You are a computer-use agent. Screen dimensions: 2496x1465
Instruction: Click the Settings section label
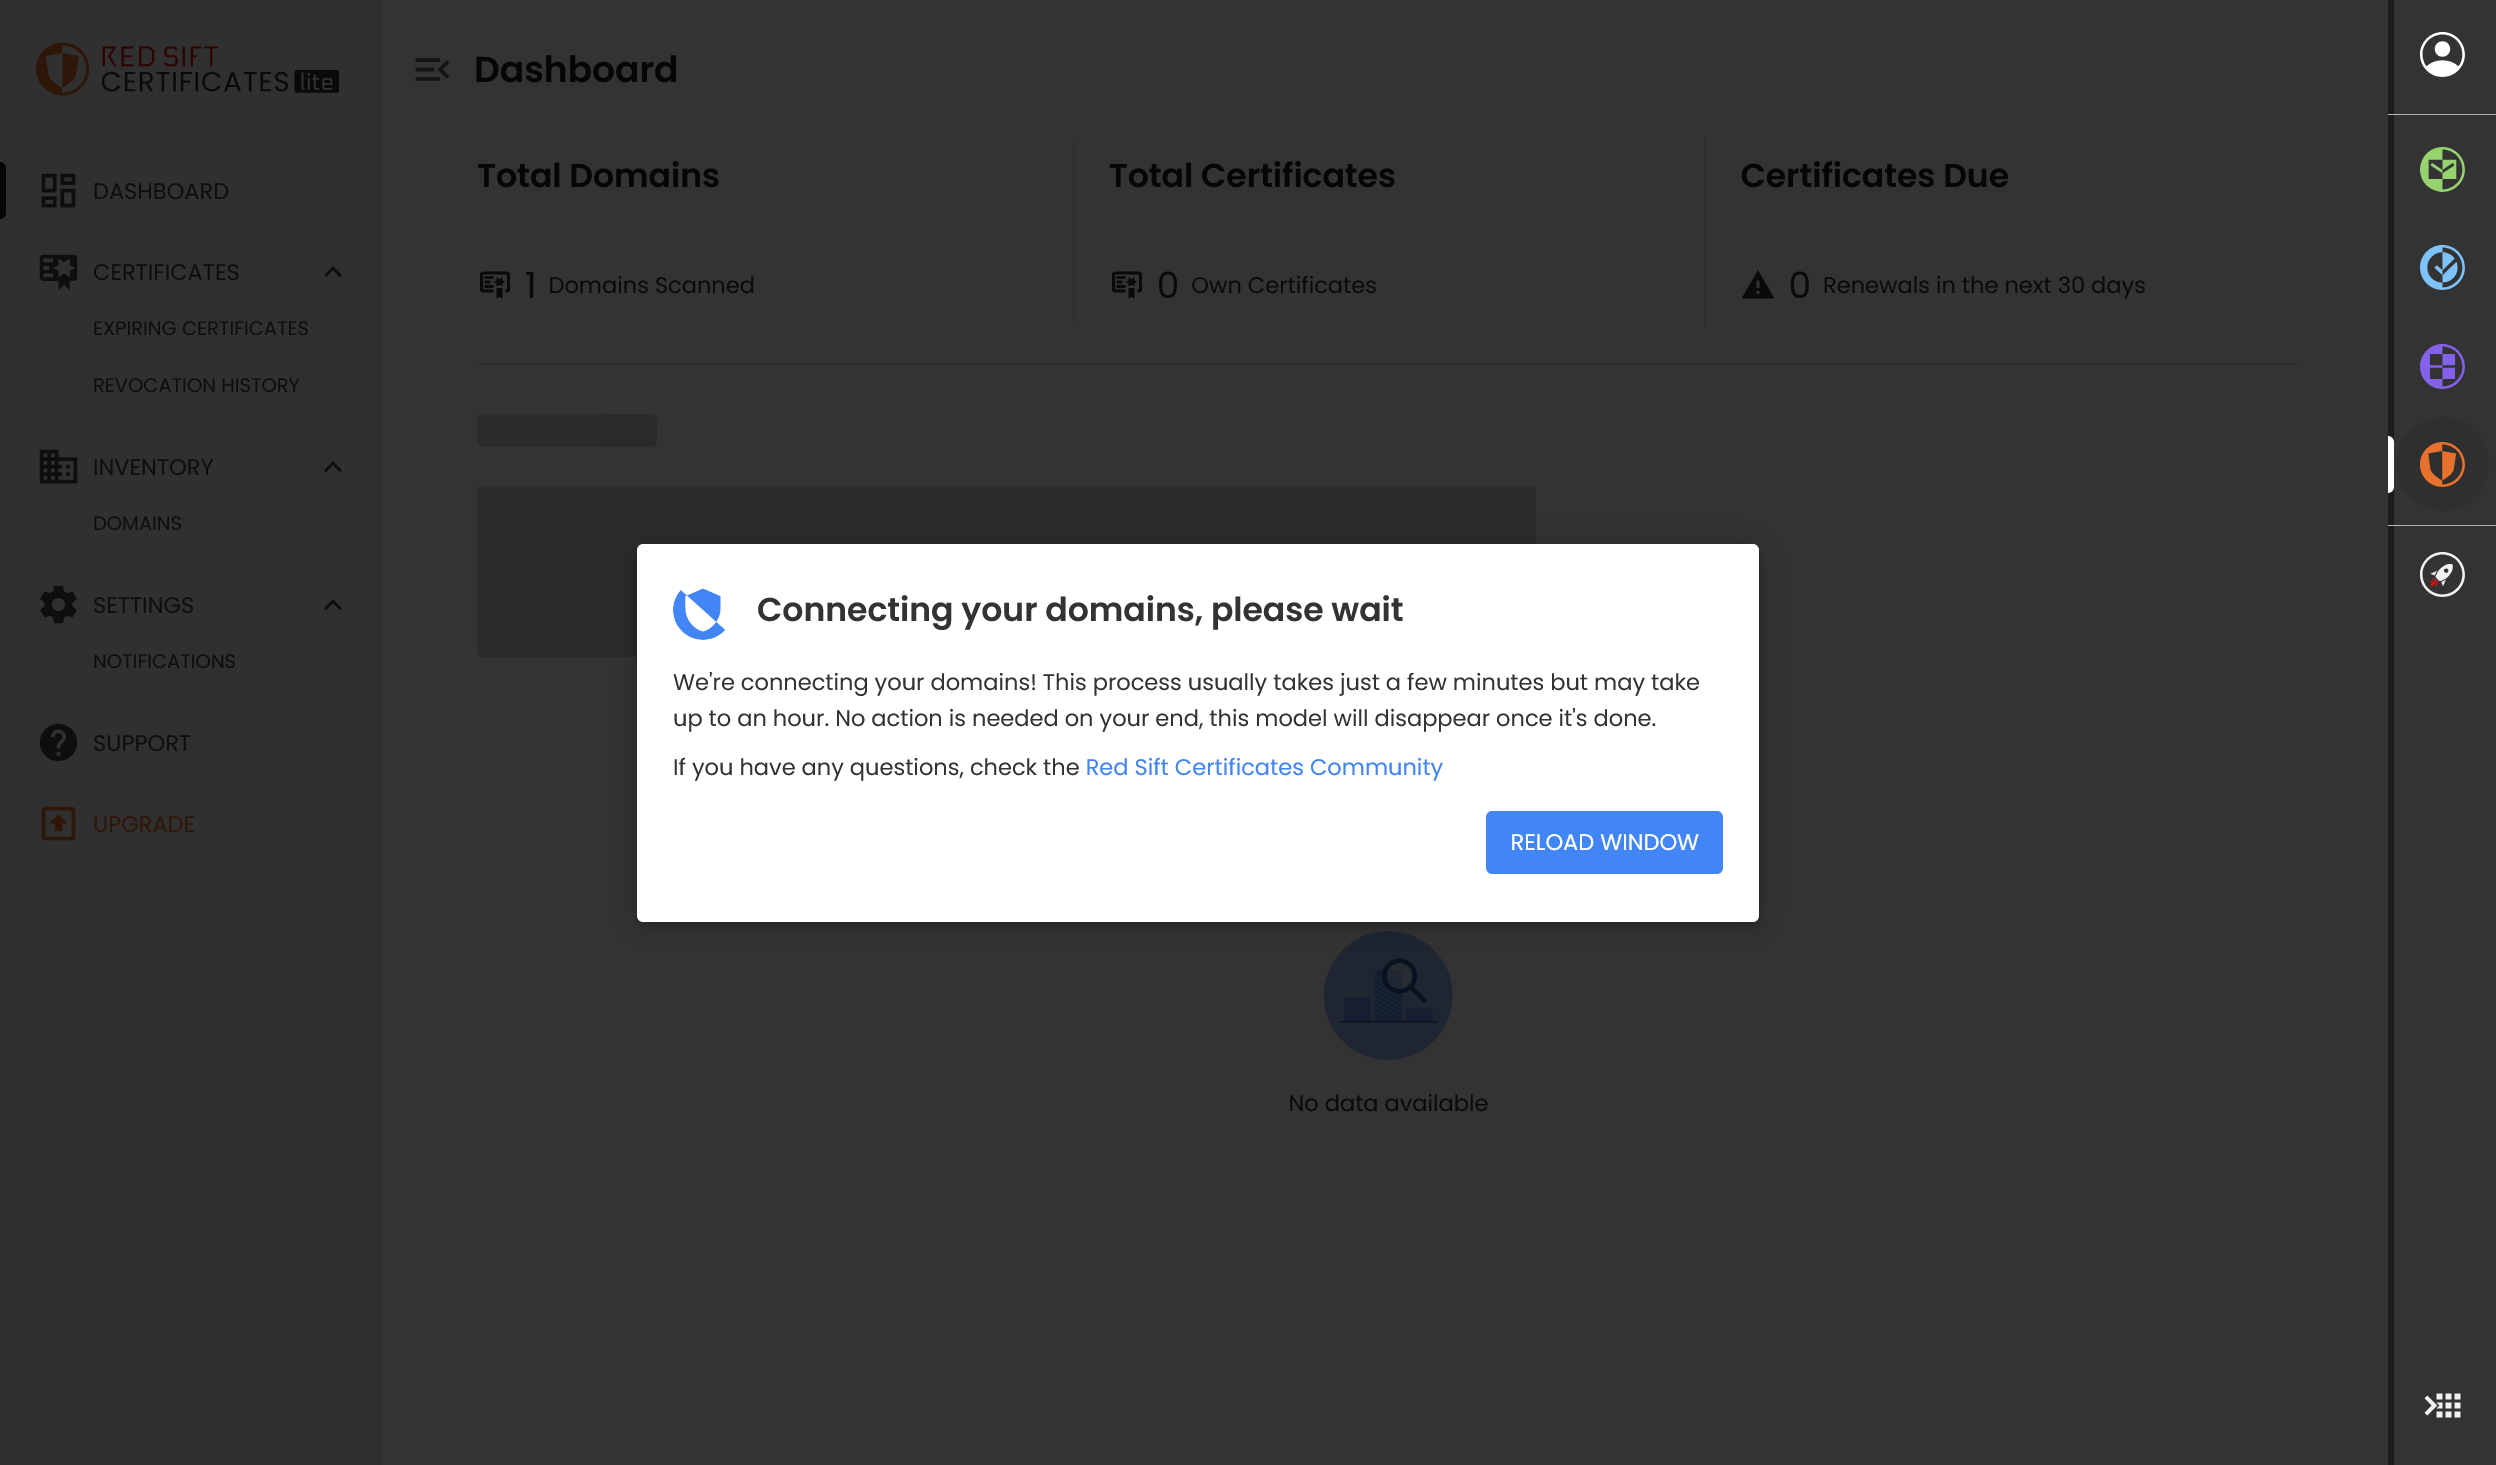point(143,605)
